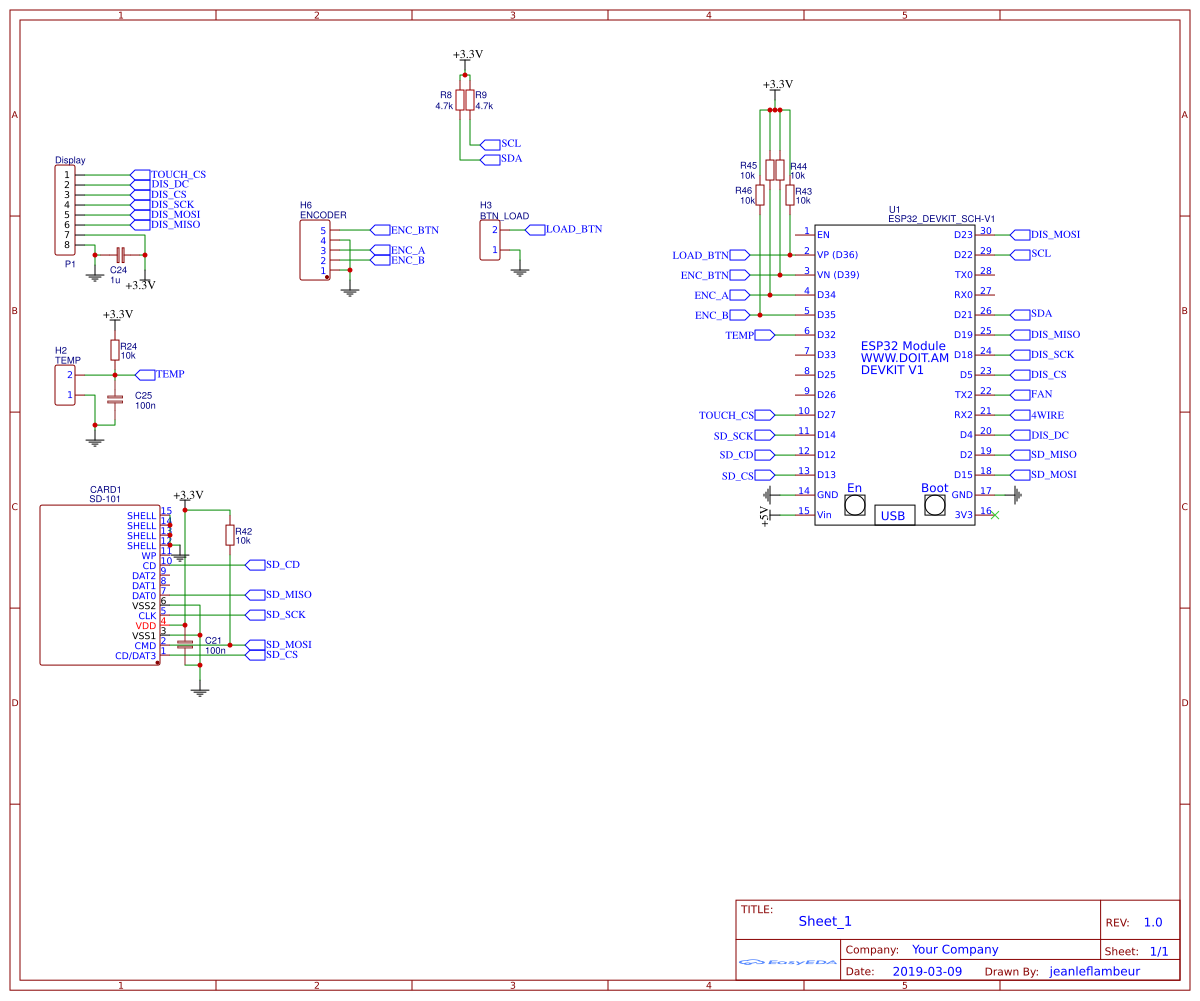Click the Sheet_1 title text field

pos(827,921)
